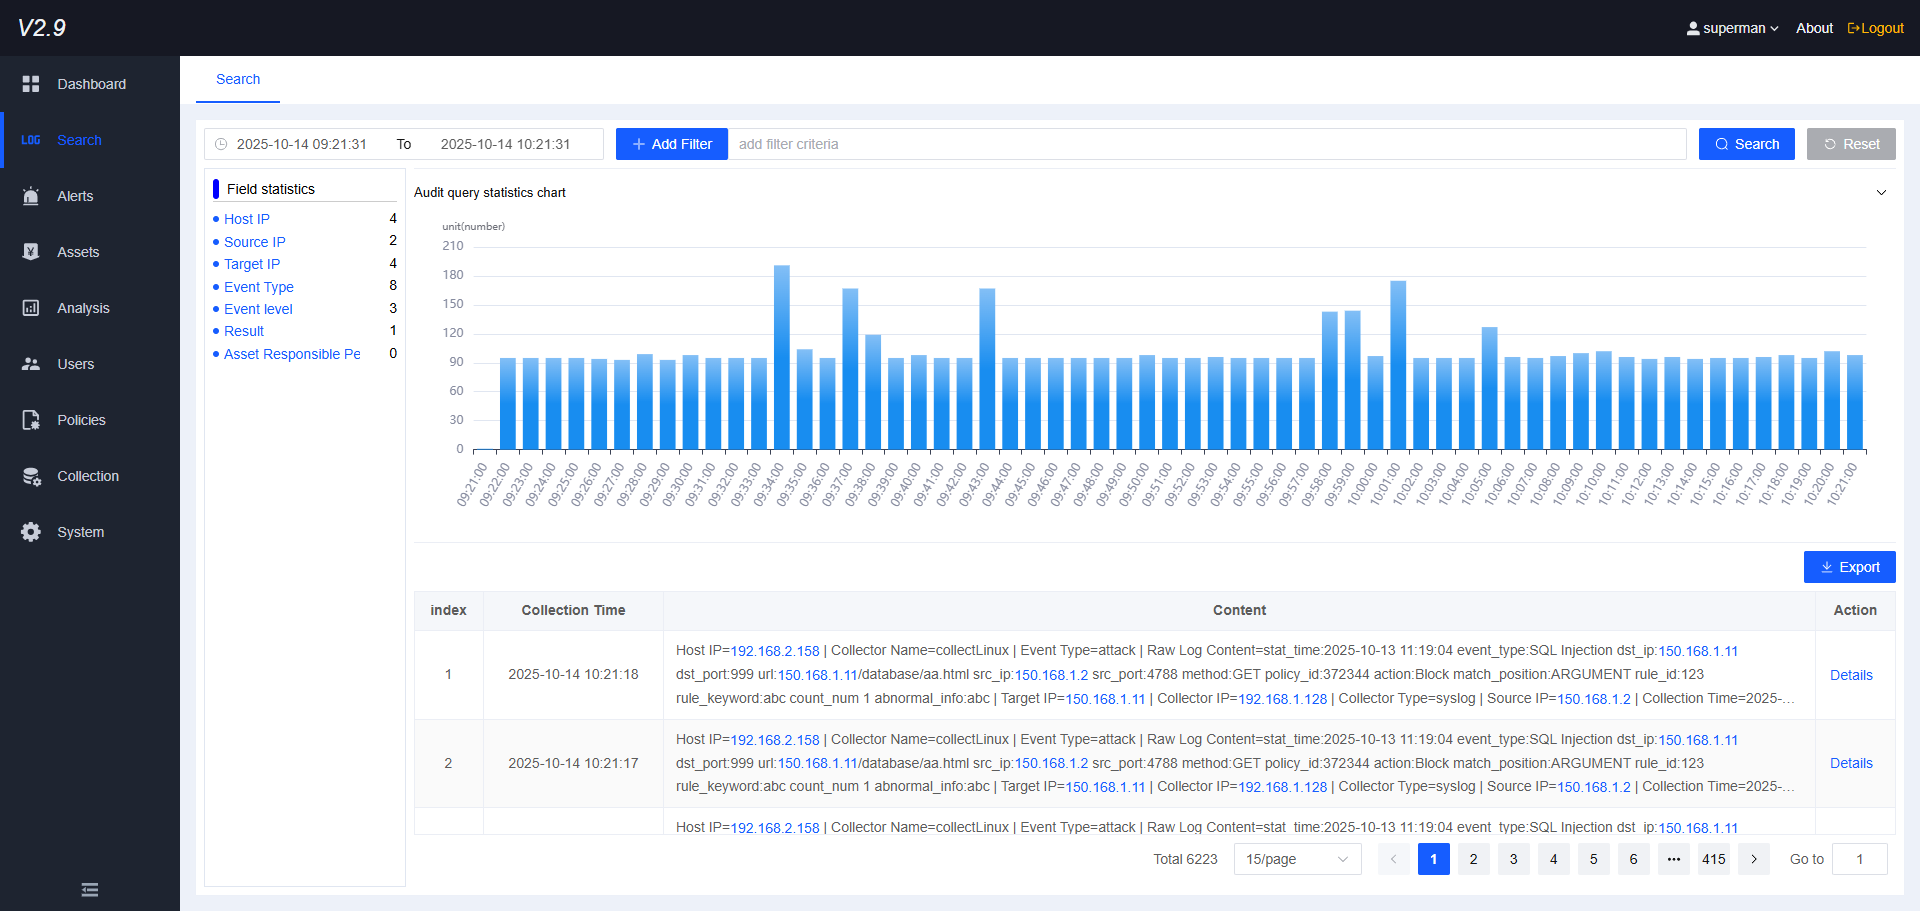The image size is (1920, 911).
Task: Click the LOG icon beside Search
Action: [31, 140]
